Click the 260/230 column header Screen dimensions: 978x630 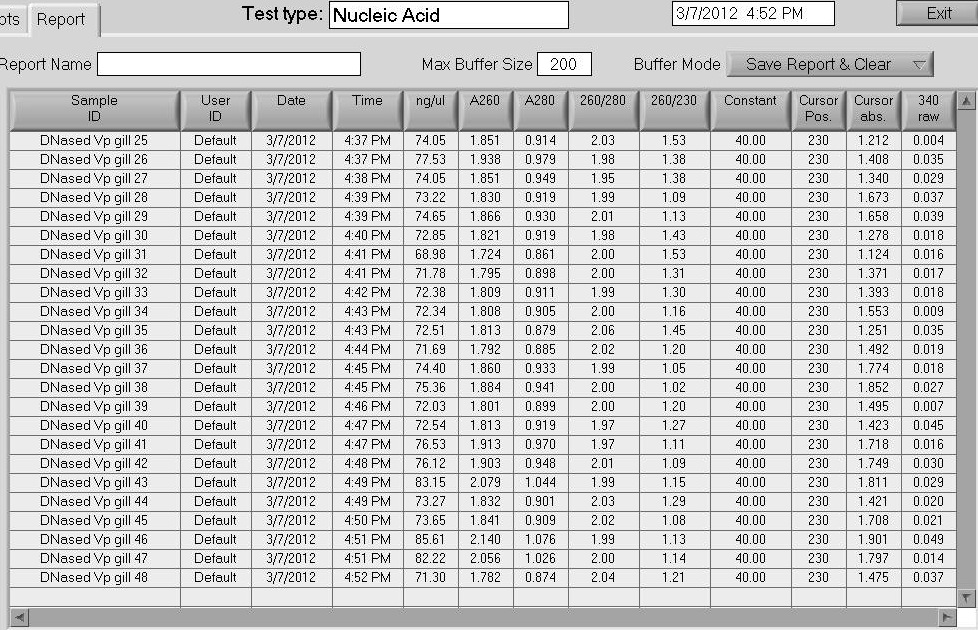pyautogui.click(x=674, y=109)
